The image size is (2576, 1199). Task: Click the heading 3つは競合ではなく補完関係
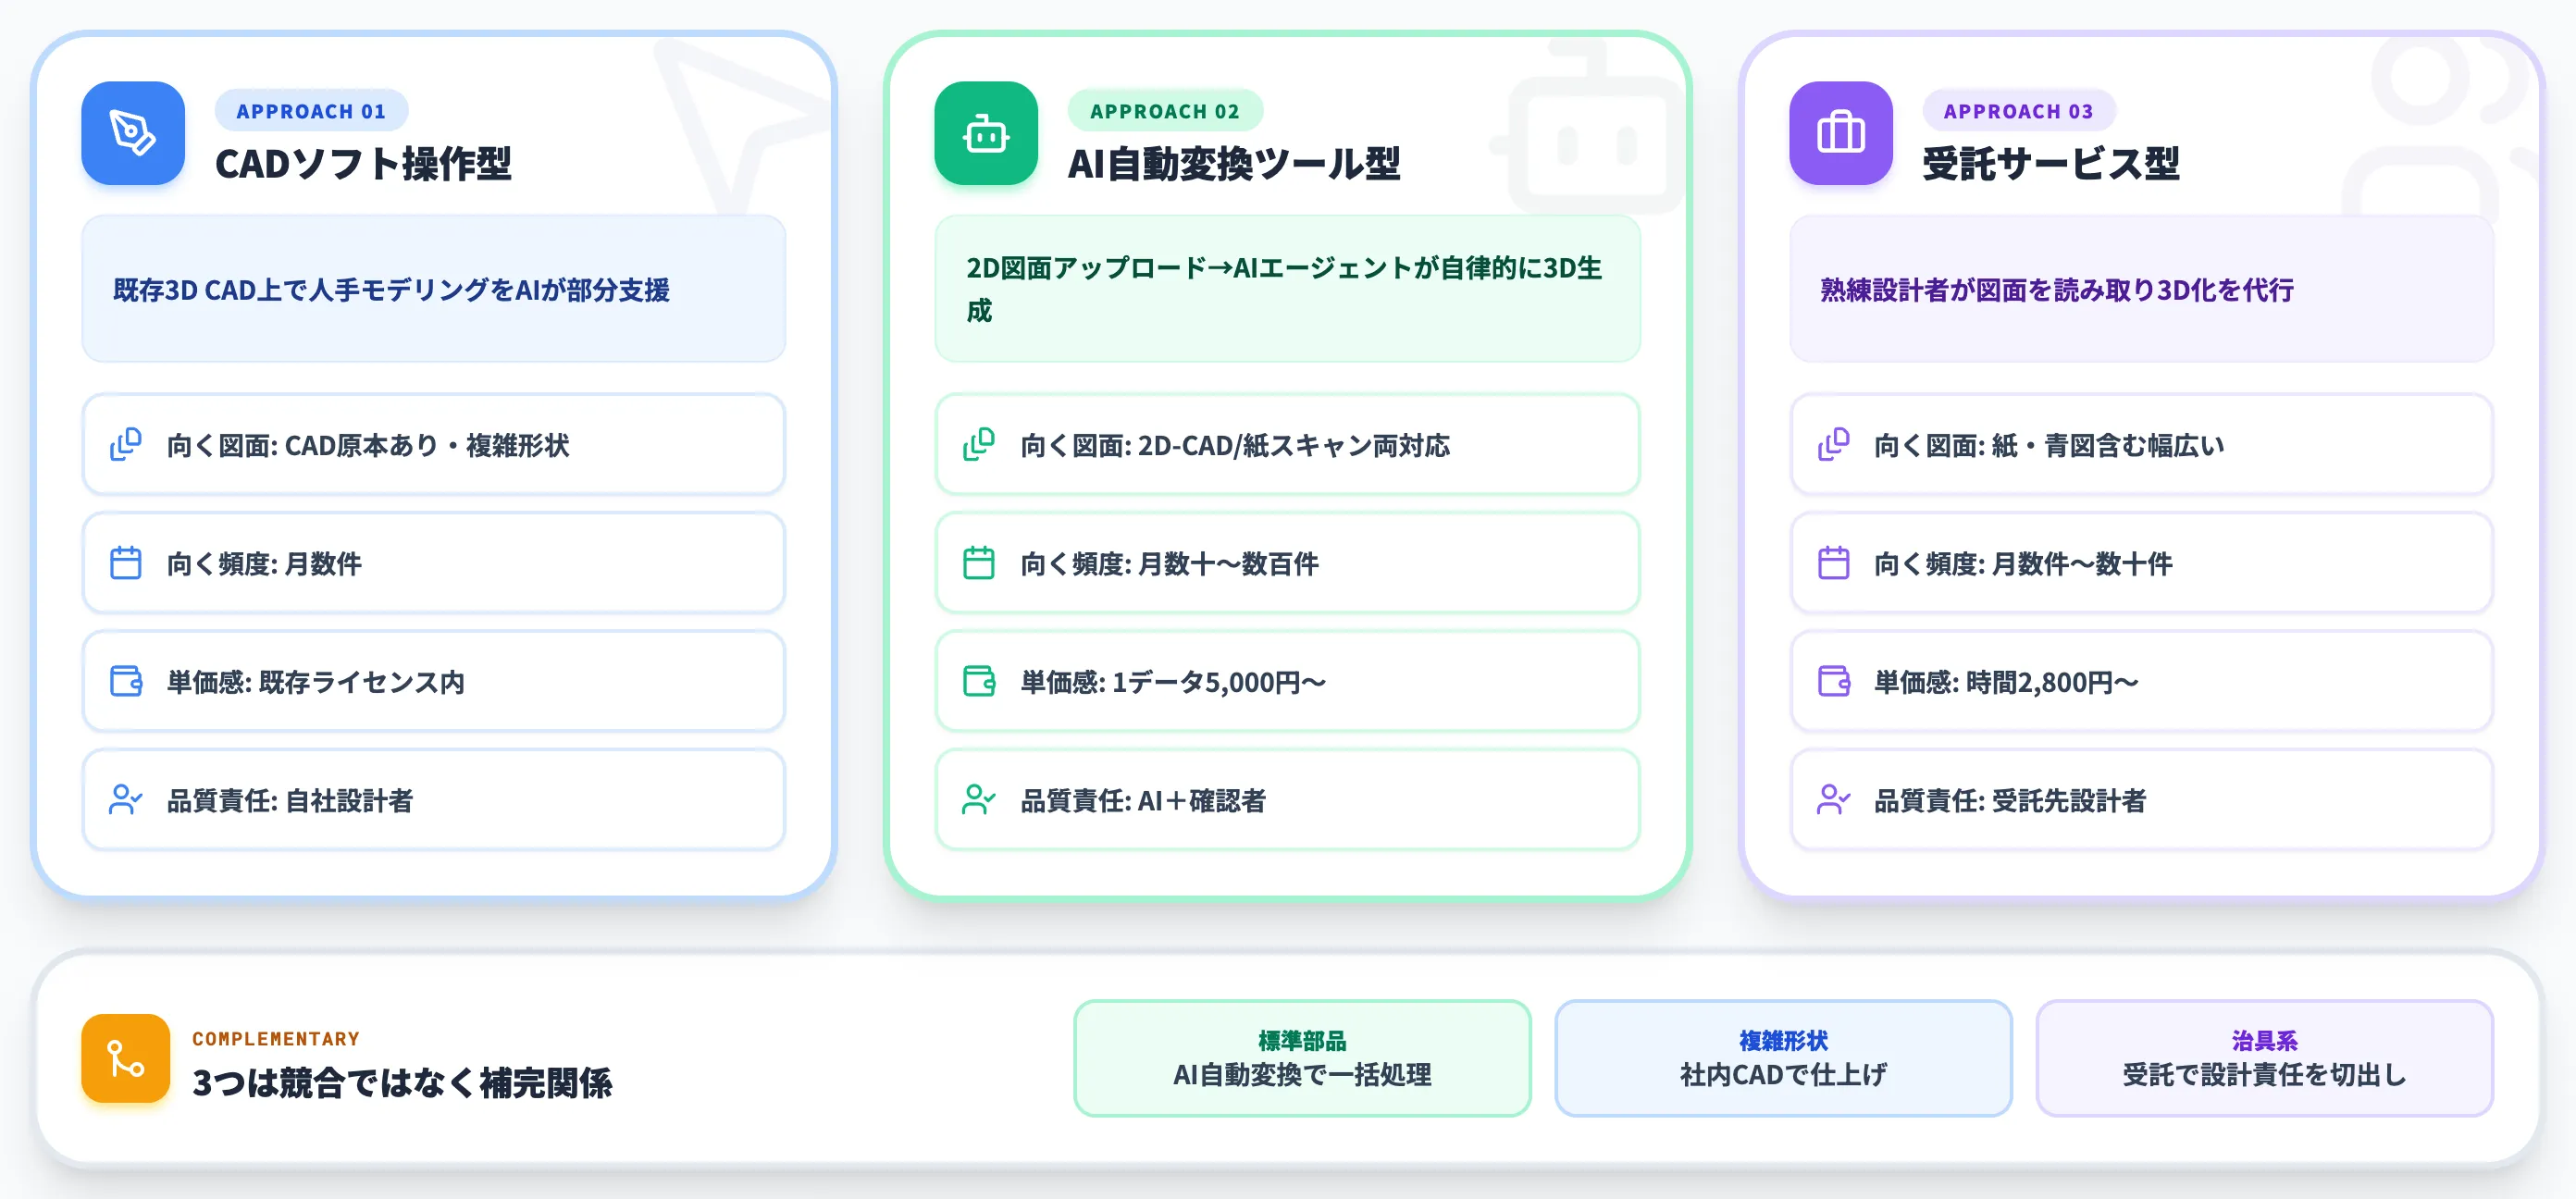[x=402, y=1083]
